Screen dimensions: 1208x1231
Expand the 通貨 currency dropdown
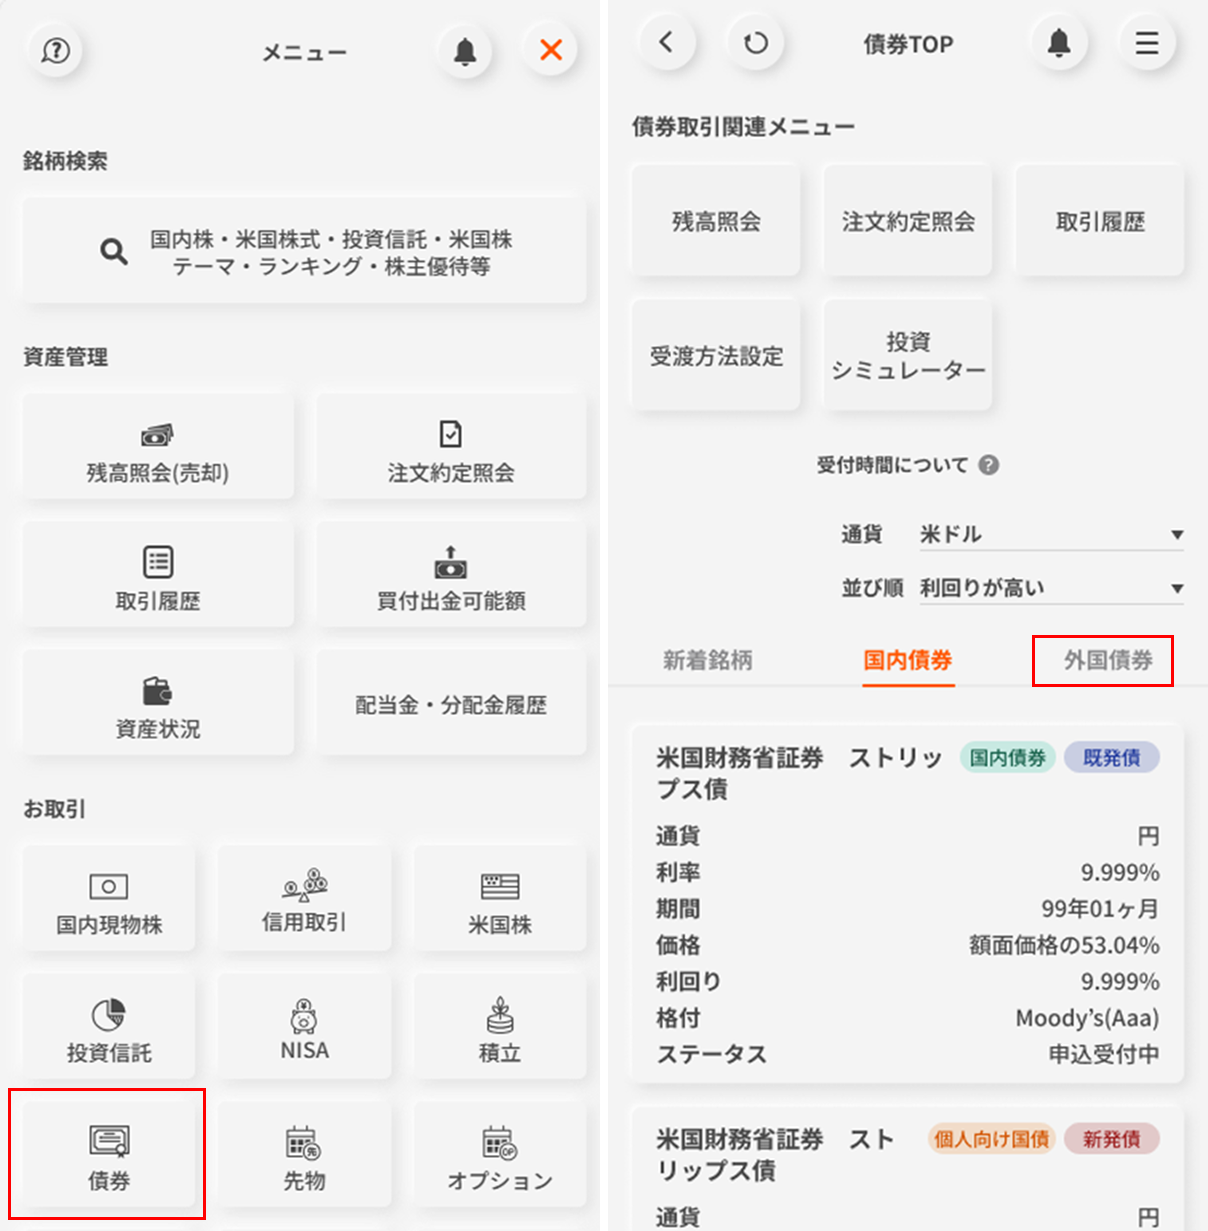[1050, 535]
